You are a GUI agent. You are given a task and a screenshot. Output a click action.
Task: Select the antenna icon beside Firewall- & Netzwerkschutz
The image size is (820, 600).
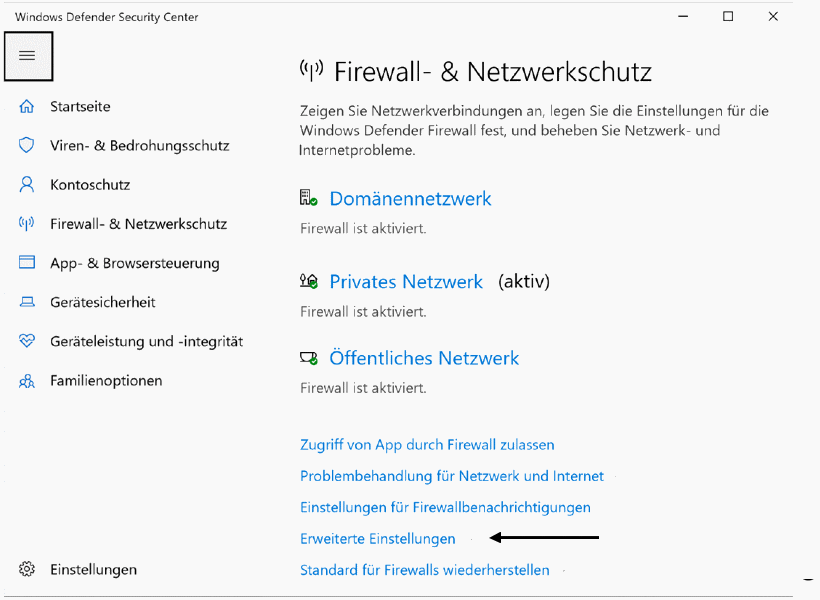[27, 224]
